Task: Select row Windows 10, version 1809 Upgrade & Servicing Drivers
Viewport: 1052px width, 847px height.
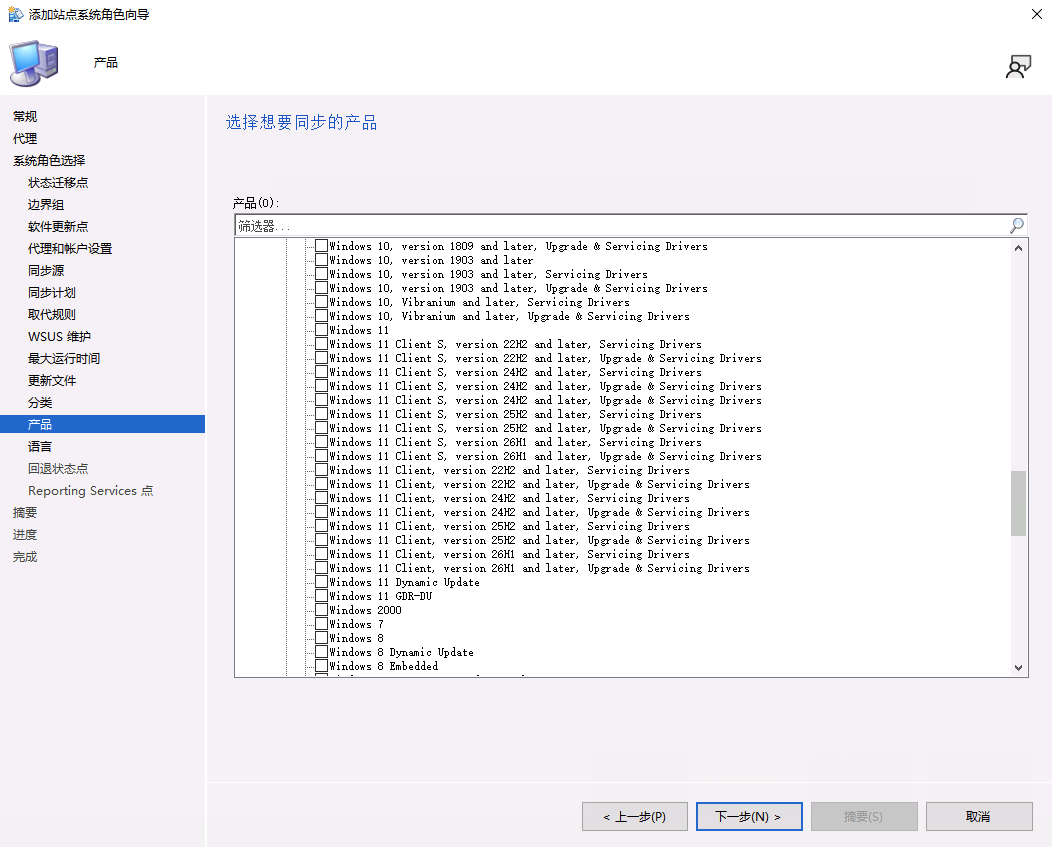Action: [x=518, y=246]
